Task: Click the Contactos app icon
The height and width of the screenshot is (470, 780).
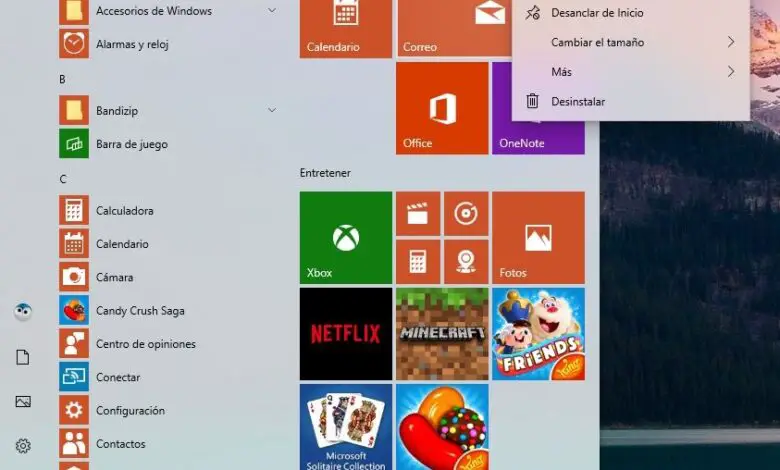Action: click(74, 444)
